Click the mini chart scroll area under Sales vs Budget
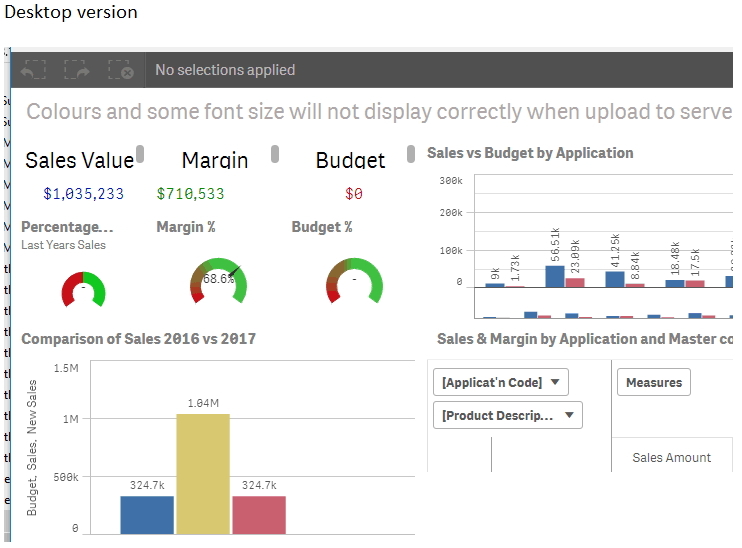The width and height of the screenshot is (742, 548). [603, 303]
